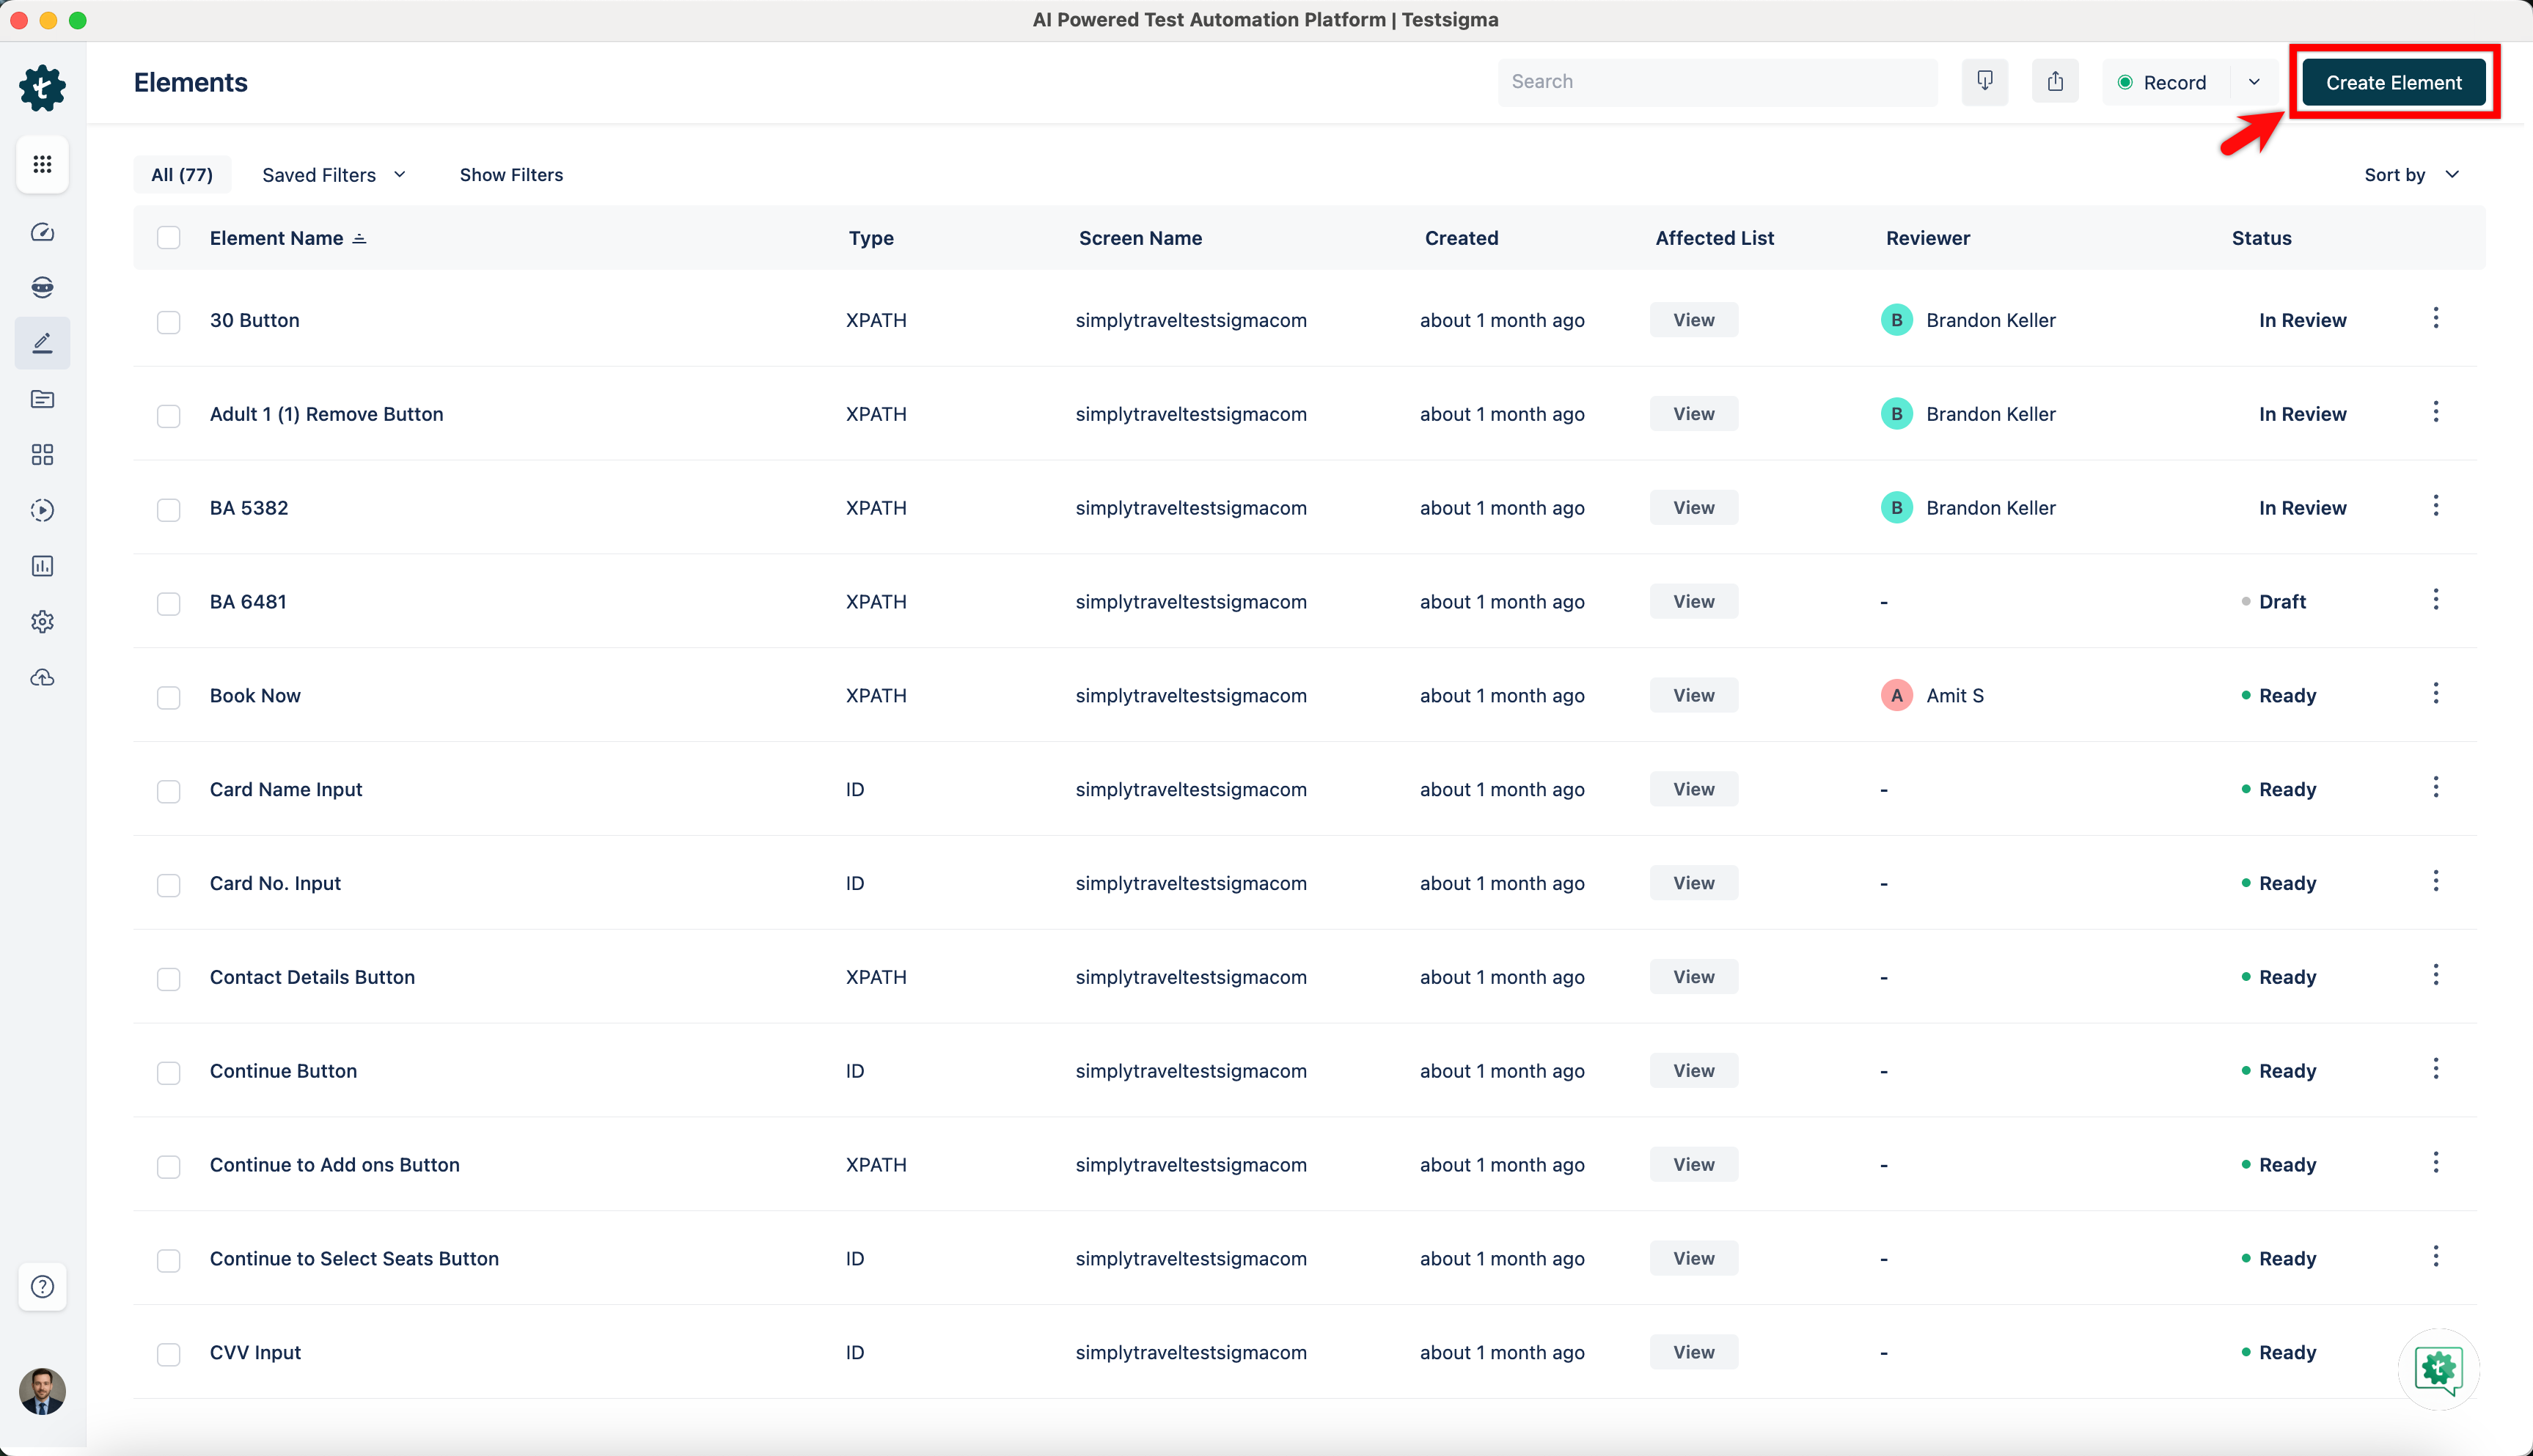Click the export share icon beside Record

coord(2055,81)
